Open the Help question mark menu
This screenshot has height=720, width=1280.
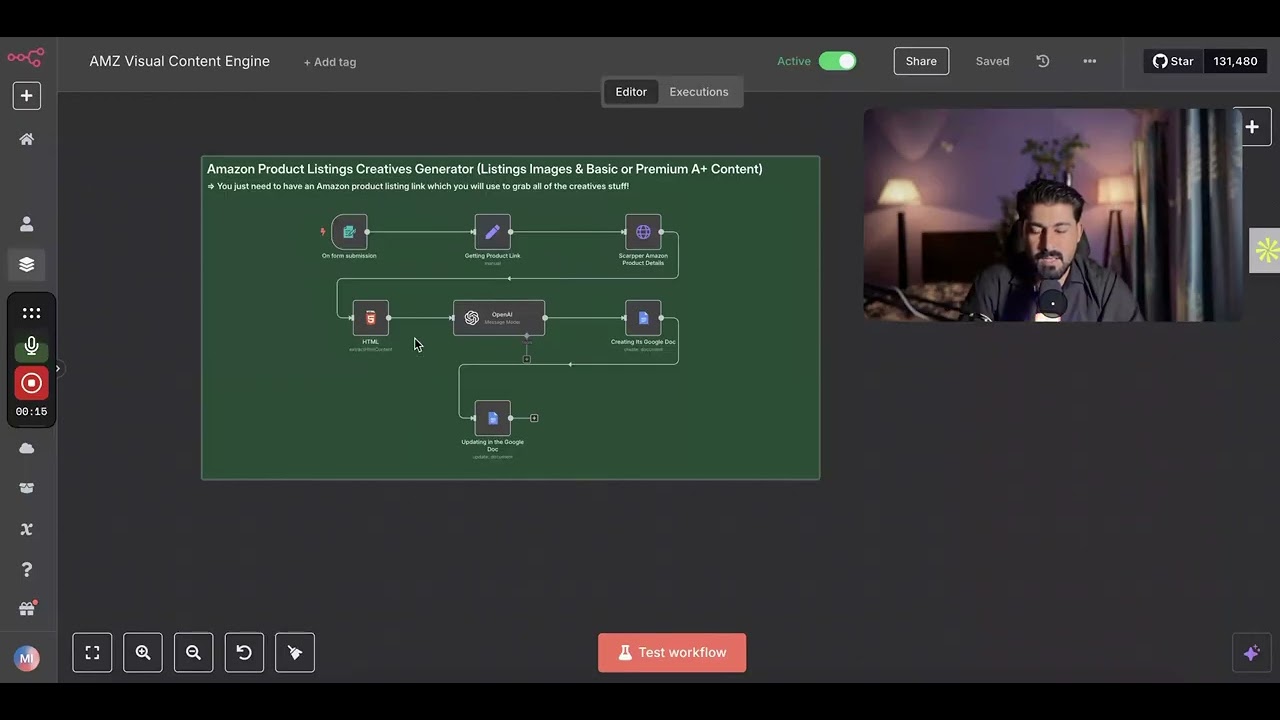tap(27, 569)
